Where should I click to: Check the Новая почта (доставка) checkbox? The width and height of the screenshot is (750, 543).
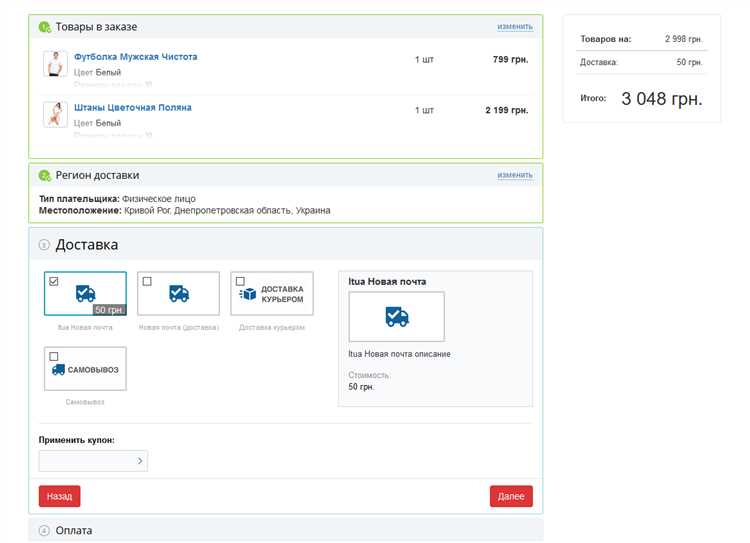coord(147,281)
